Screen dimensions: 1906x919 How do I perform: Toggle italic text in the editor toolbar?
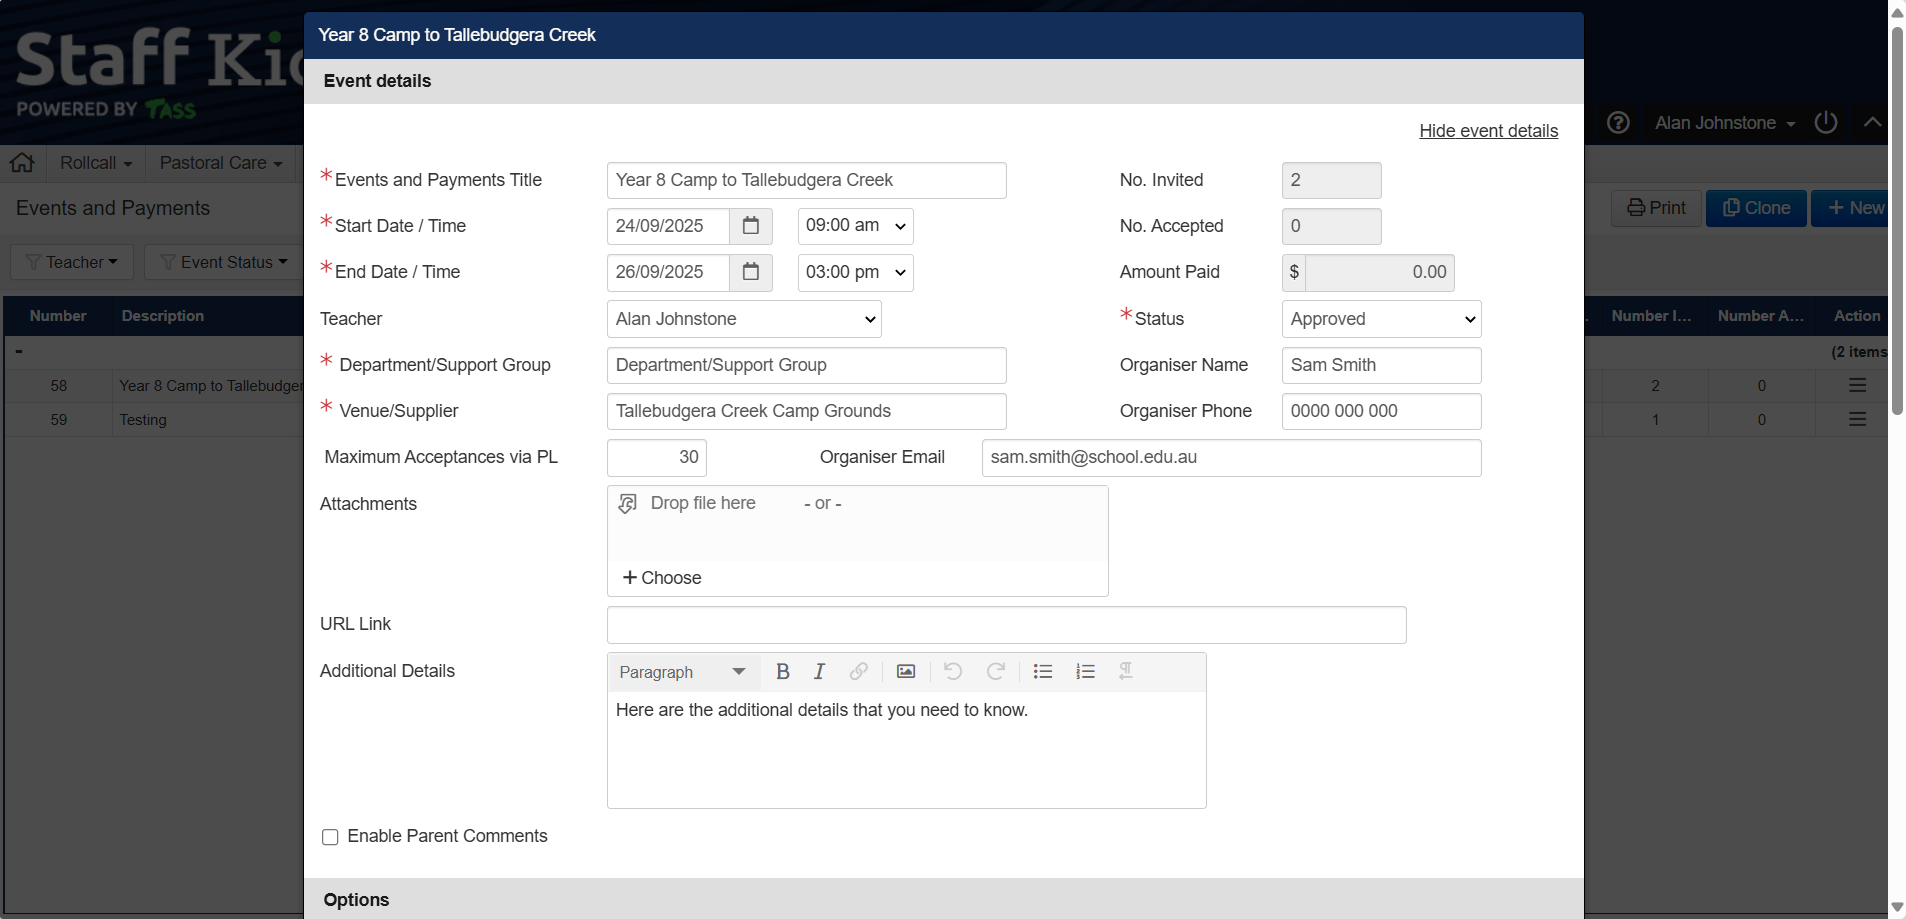tap(819, 672)
